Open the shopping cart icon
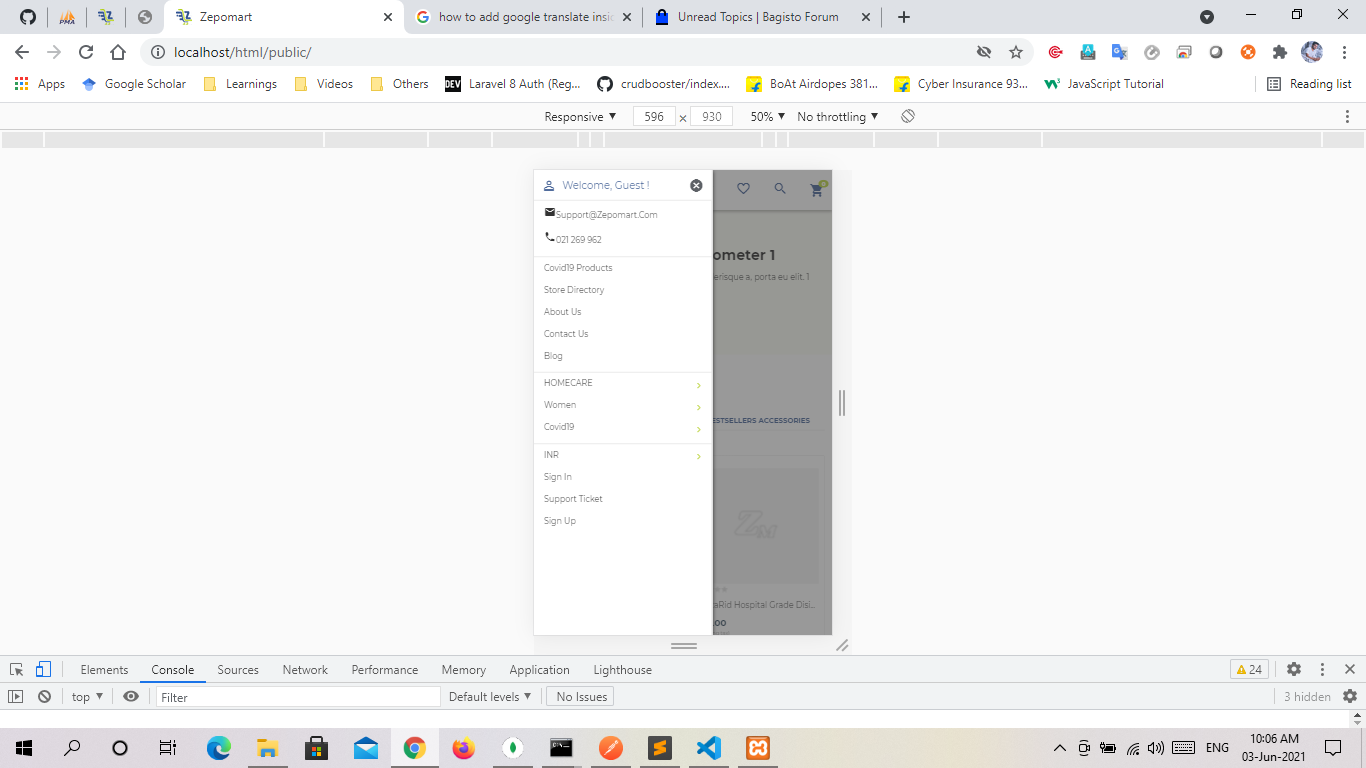1366x768 pixels. [x=817, y=189]
